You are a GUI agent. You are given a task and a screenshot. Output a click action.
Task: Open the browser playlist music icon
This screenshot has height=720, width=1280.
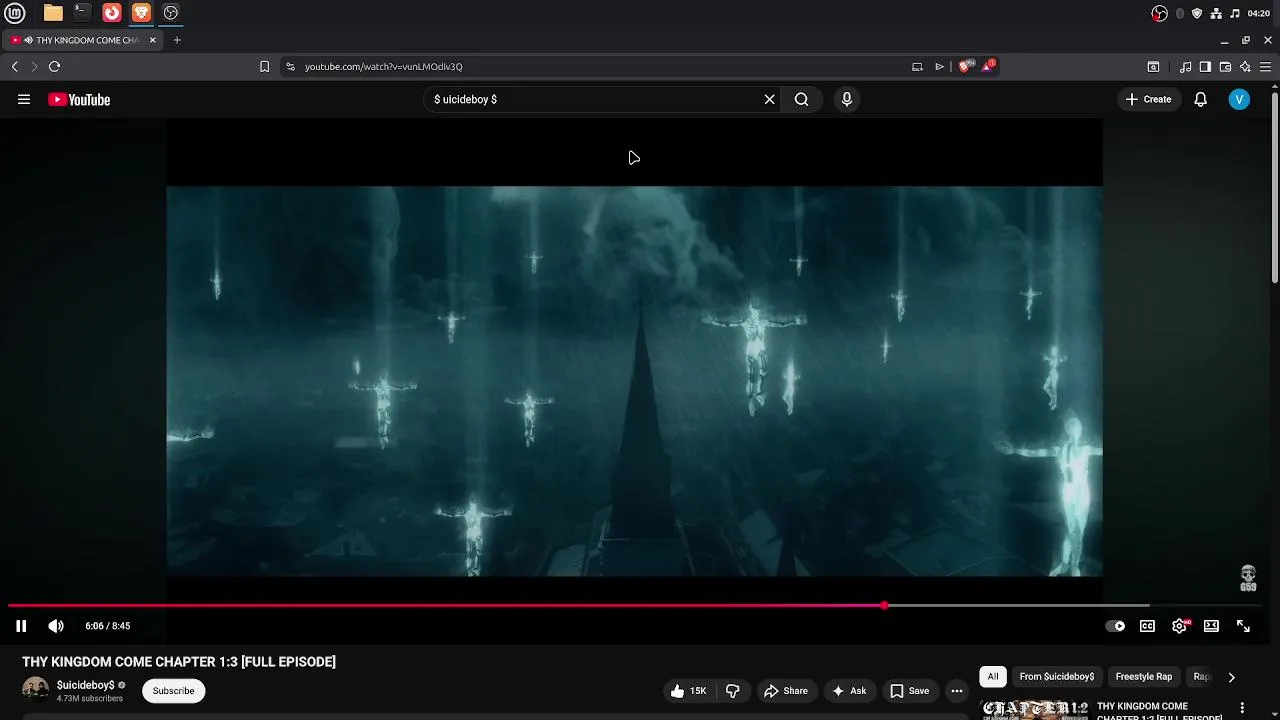pos(1186,66)
